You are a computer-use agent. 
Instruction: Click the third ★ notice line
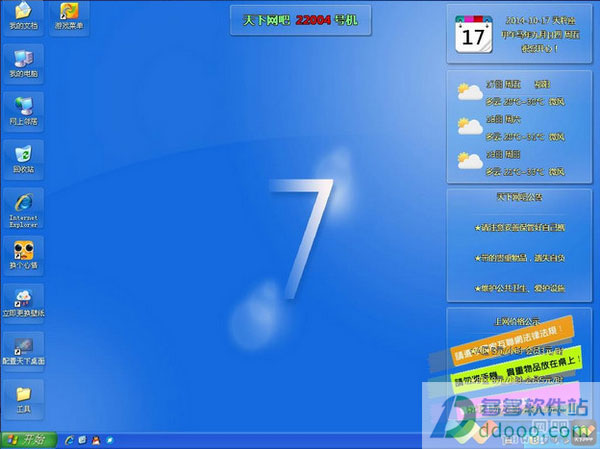[x=520, y=288]
